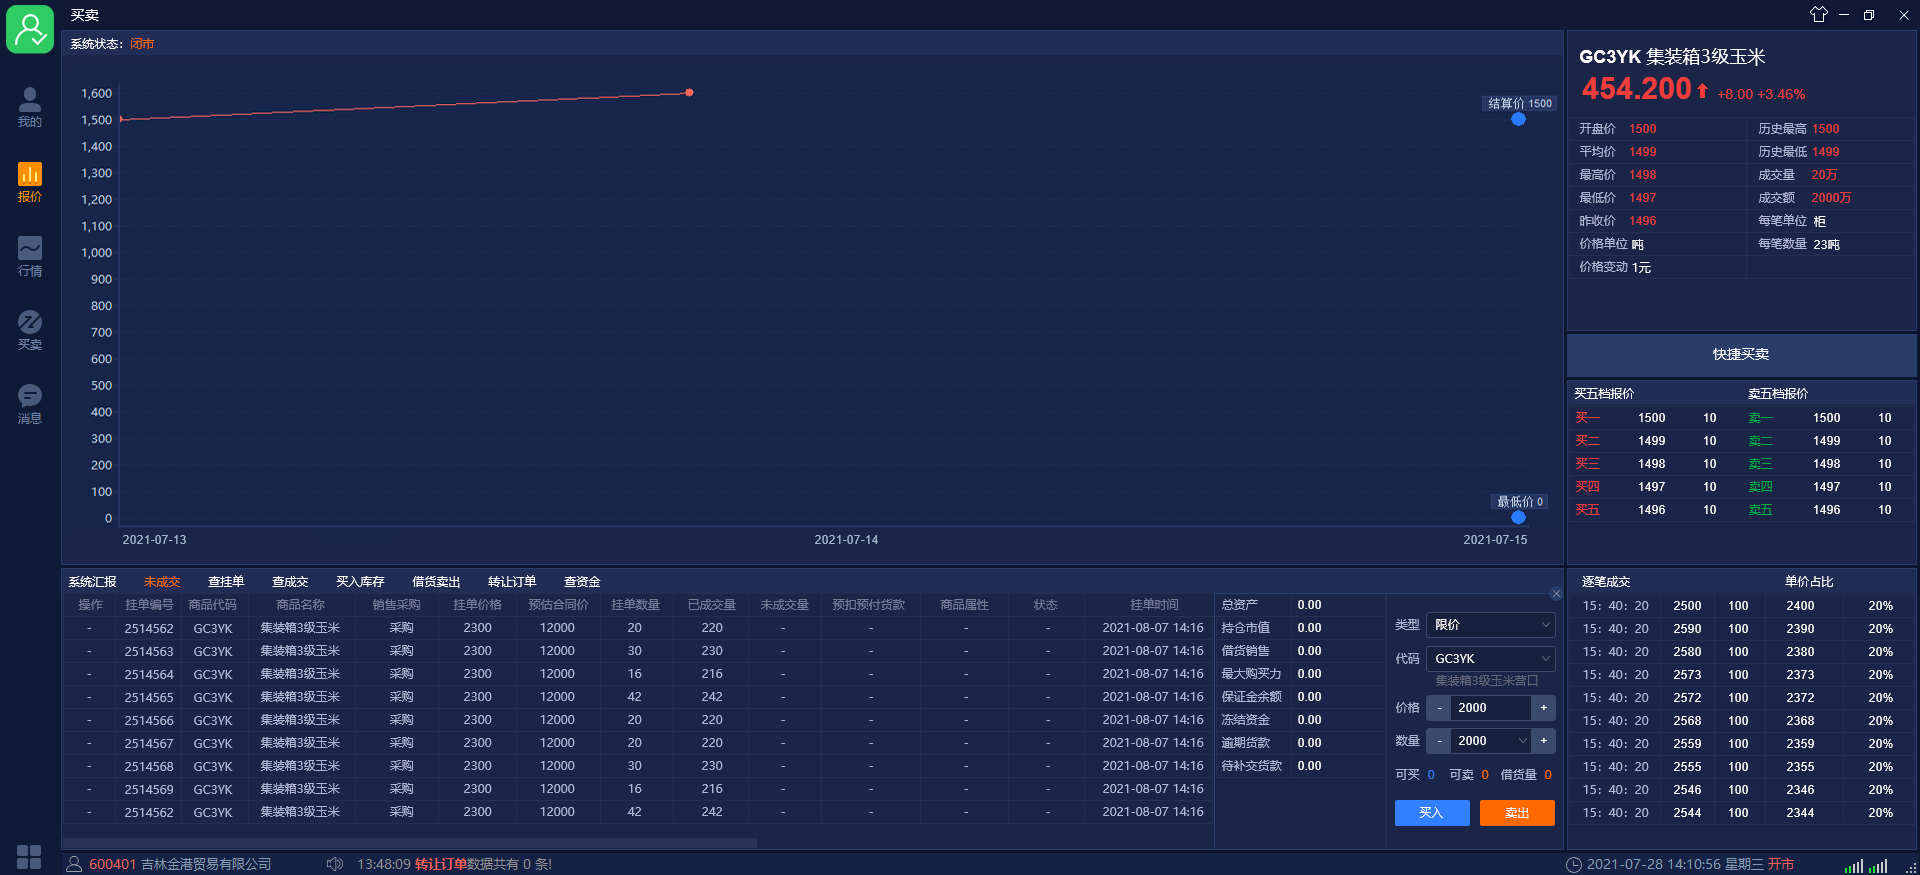
Task: Click the 单价占比 header
Action: [x=1809, y=582]
